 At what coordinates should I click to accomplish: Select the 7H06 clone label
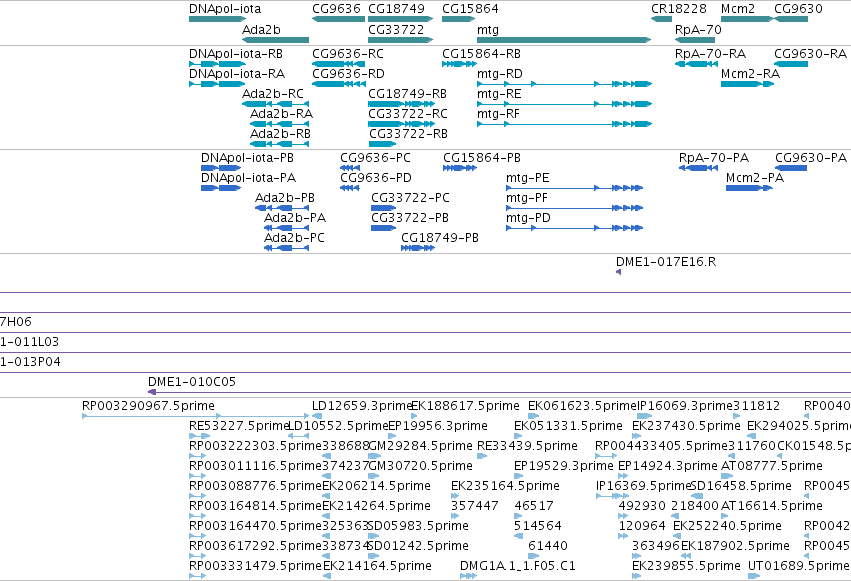pyautogui.click(x=16, y=322)
